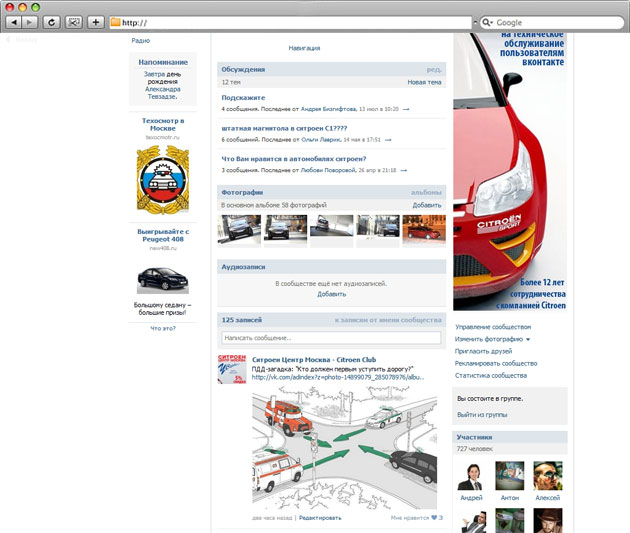The image size is (630, 533).
Task: Click arrow after Любови Поворовой message
Action: [403, 170]
